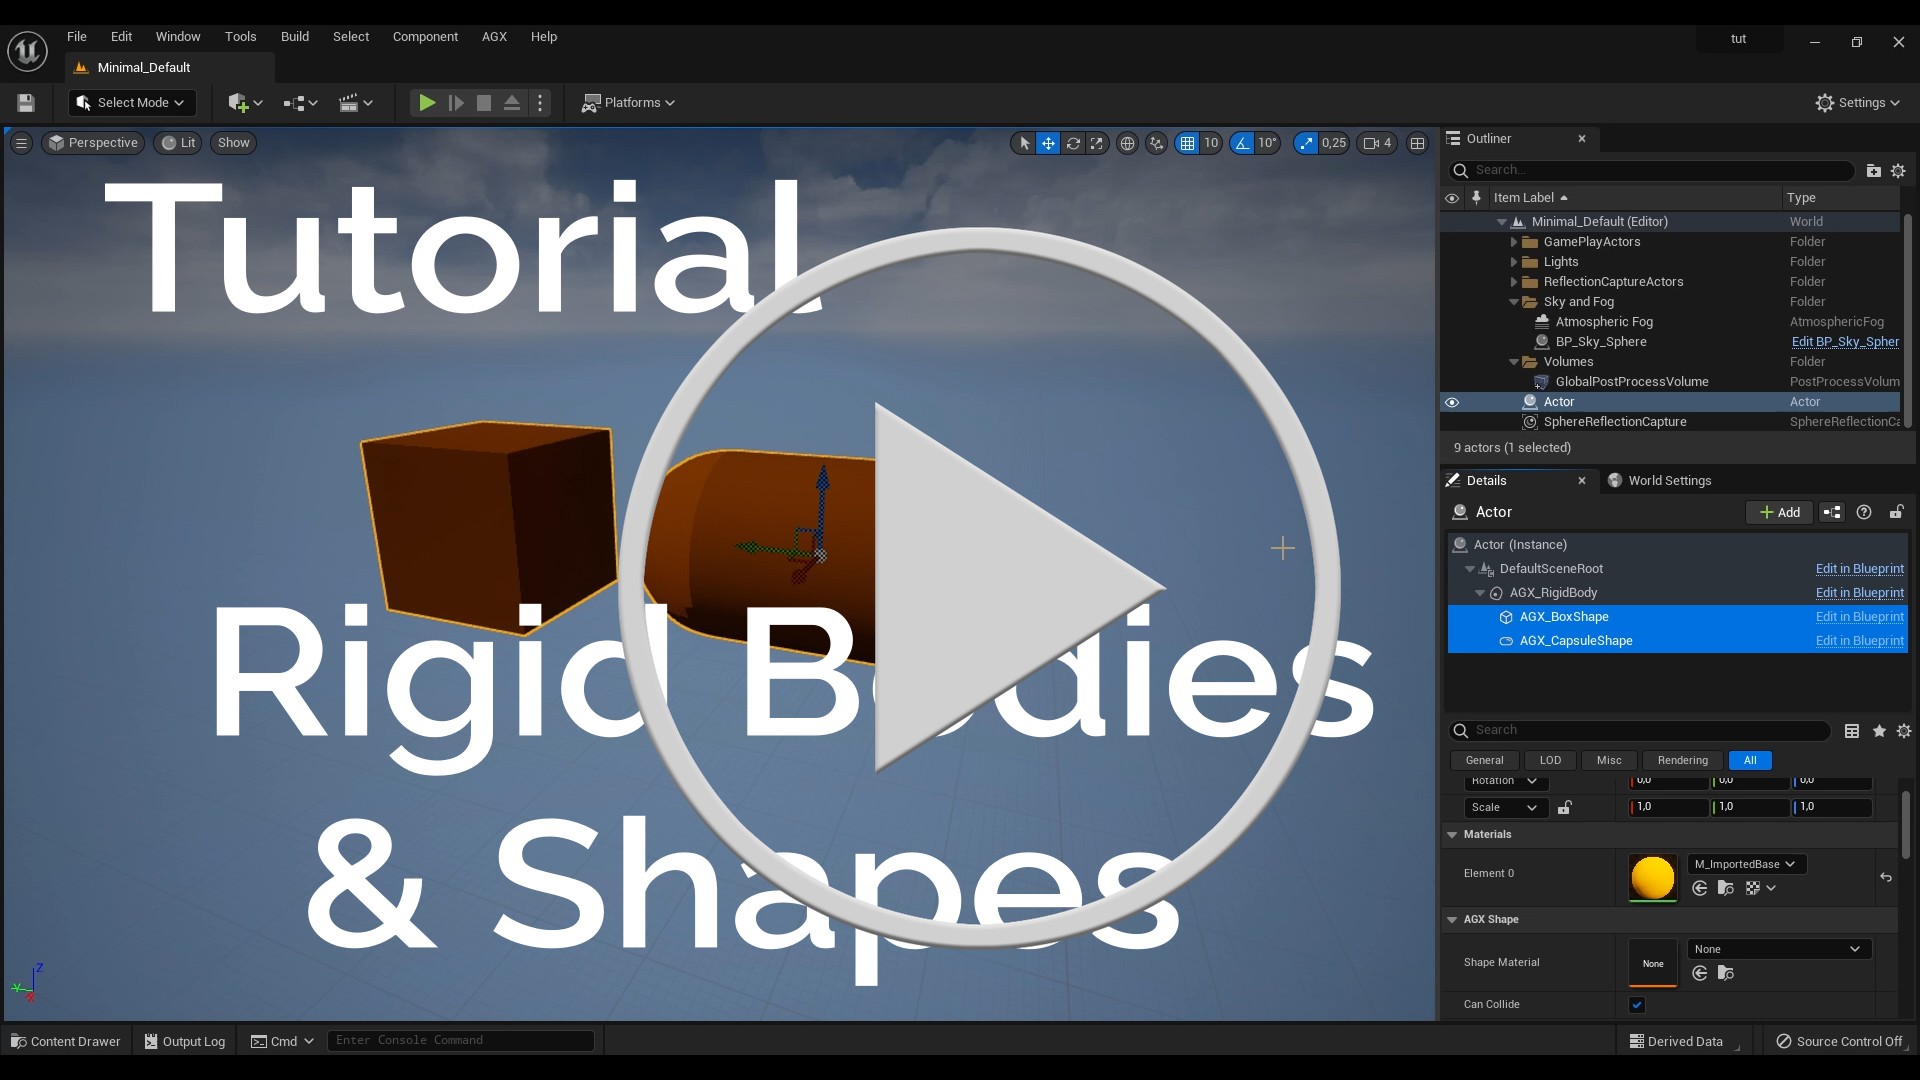Select the Translate/Move tool icon
This screenshot has width=1920, height=1080.
point(1047,142)
